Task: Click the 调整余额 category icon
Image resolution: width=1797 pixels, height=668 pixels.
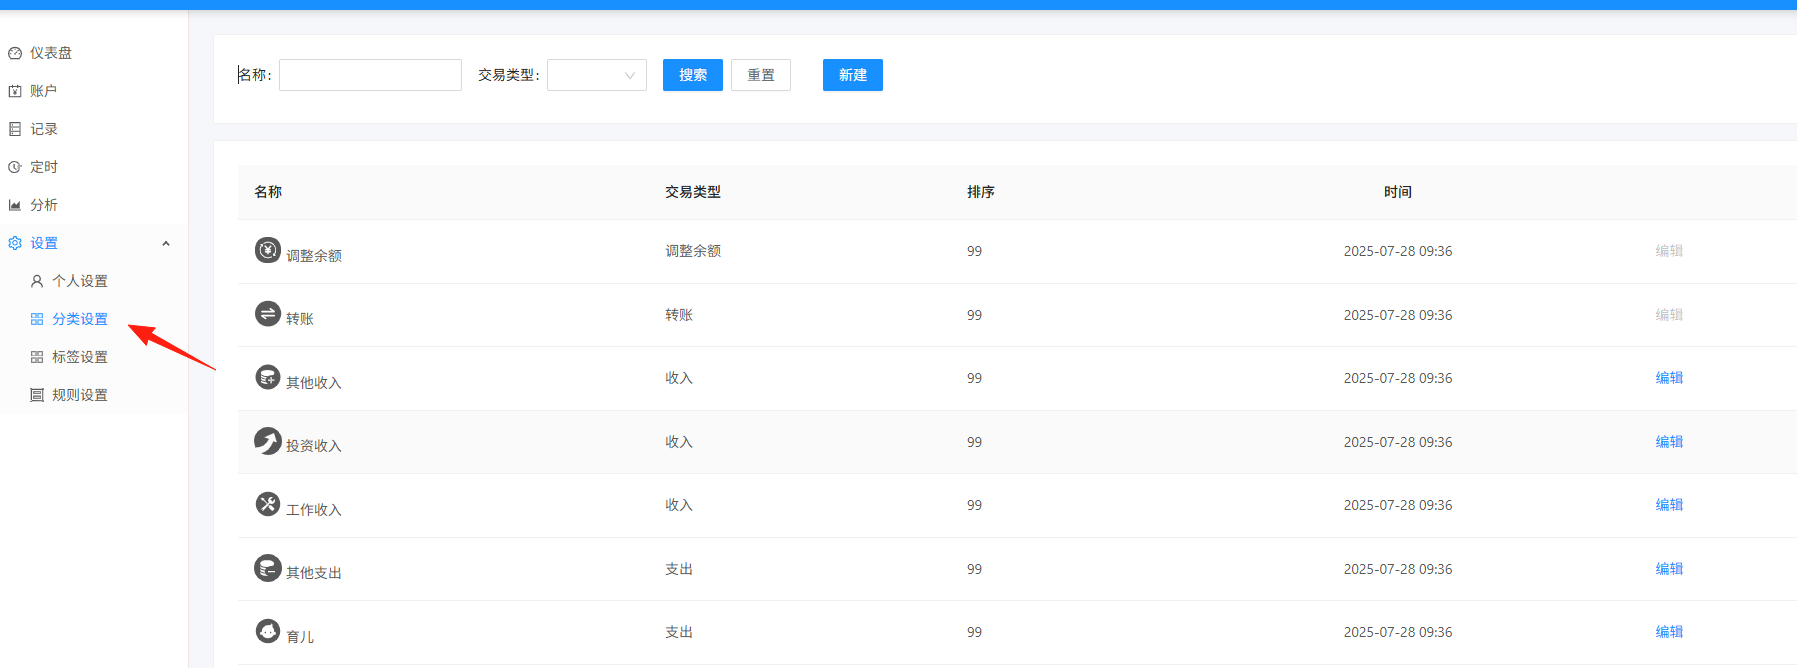Action: click(267, 250)
